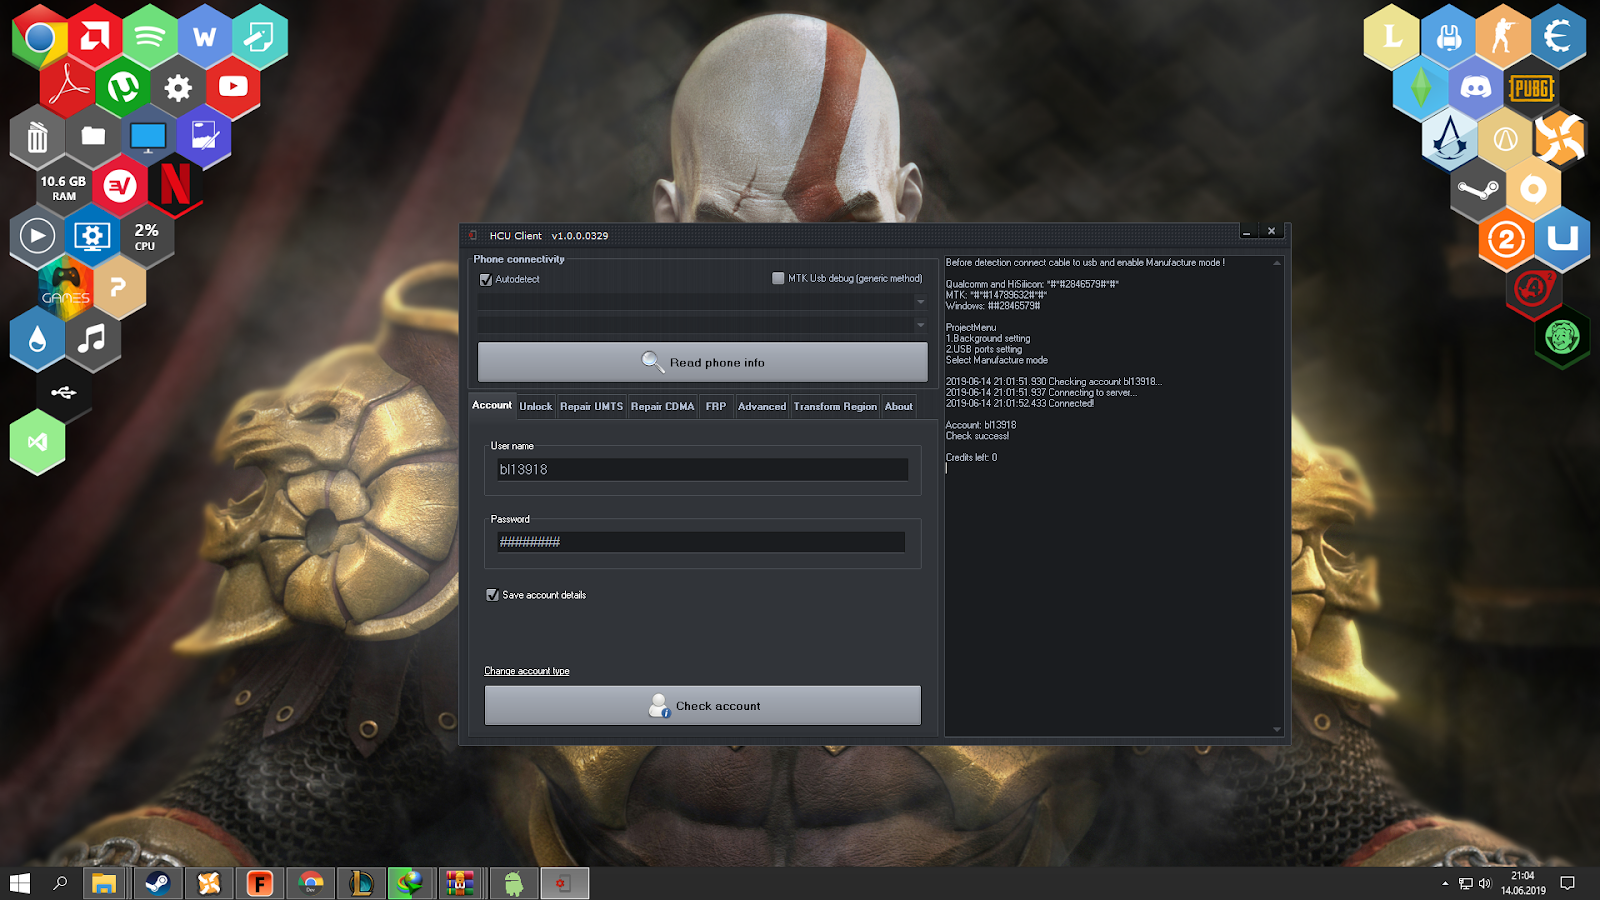Open the Games hexagon tile
Viewport: 1600px width, 900px height.
pyautogui.click(x=65, y=287)
